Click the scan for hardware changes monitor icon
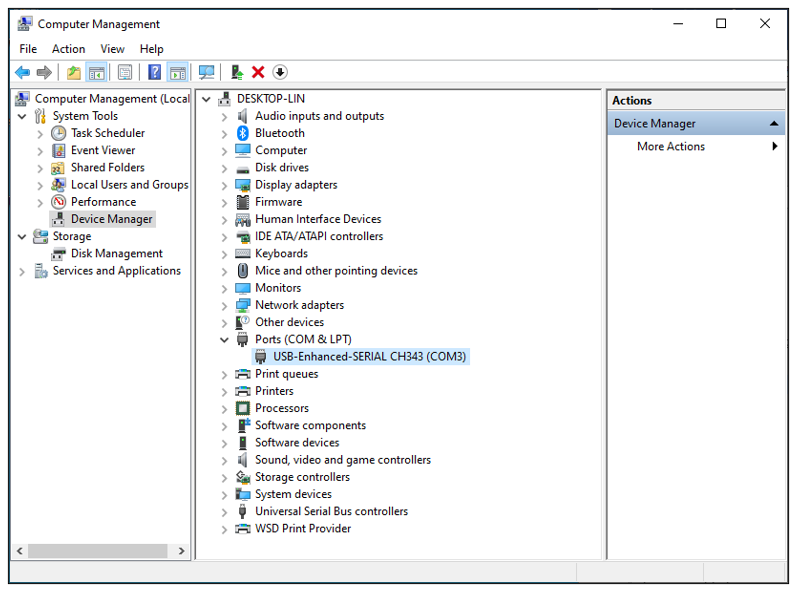Screen dimensions: 798x591 (206, 72)
